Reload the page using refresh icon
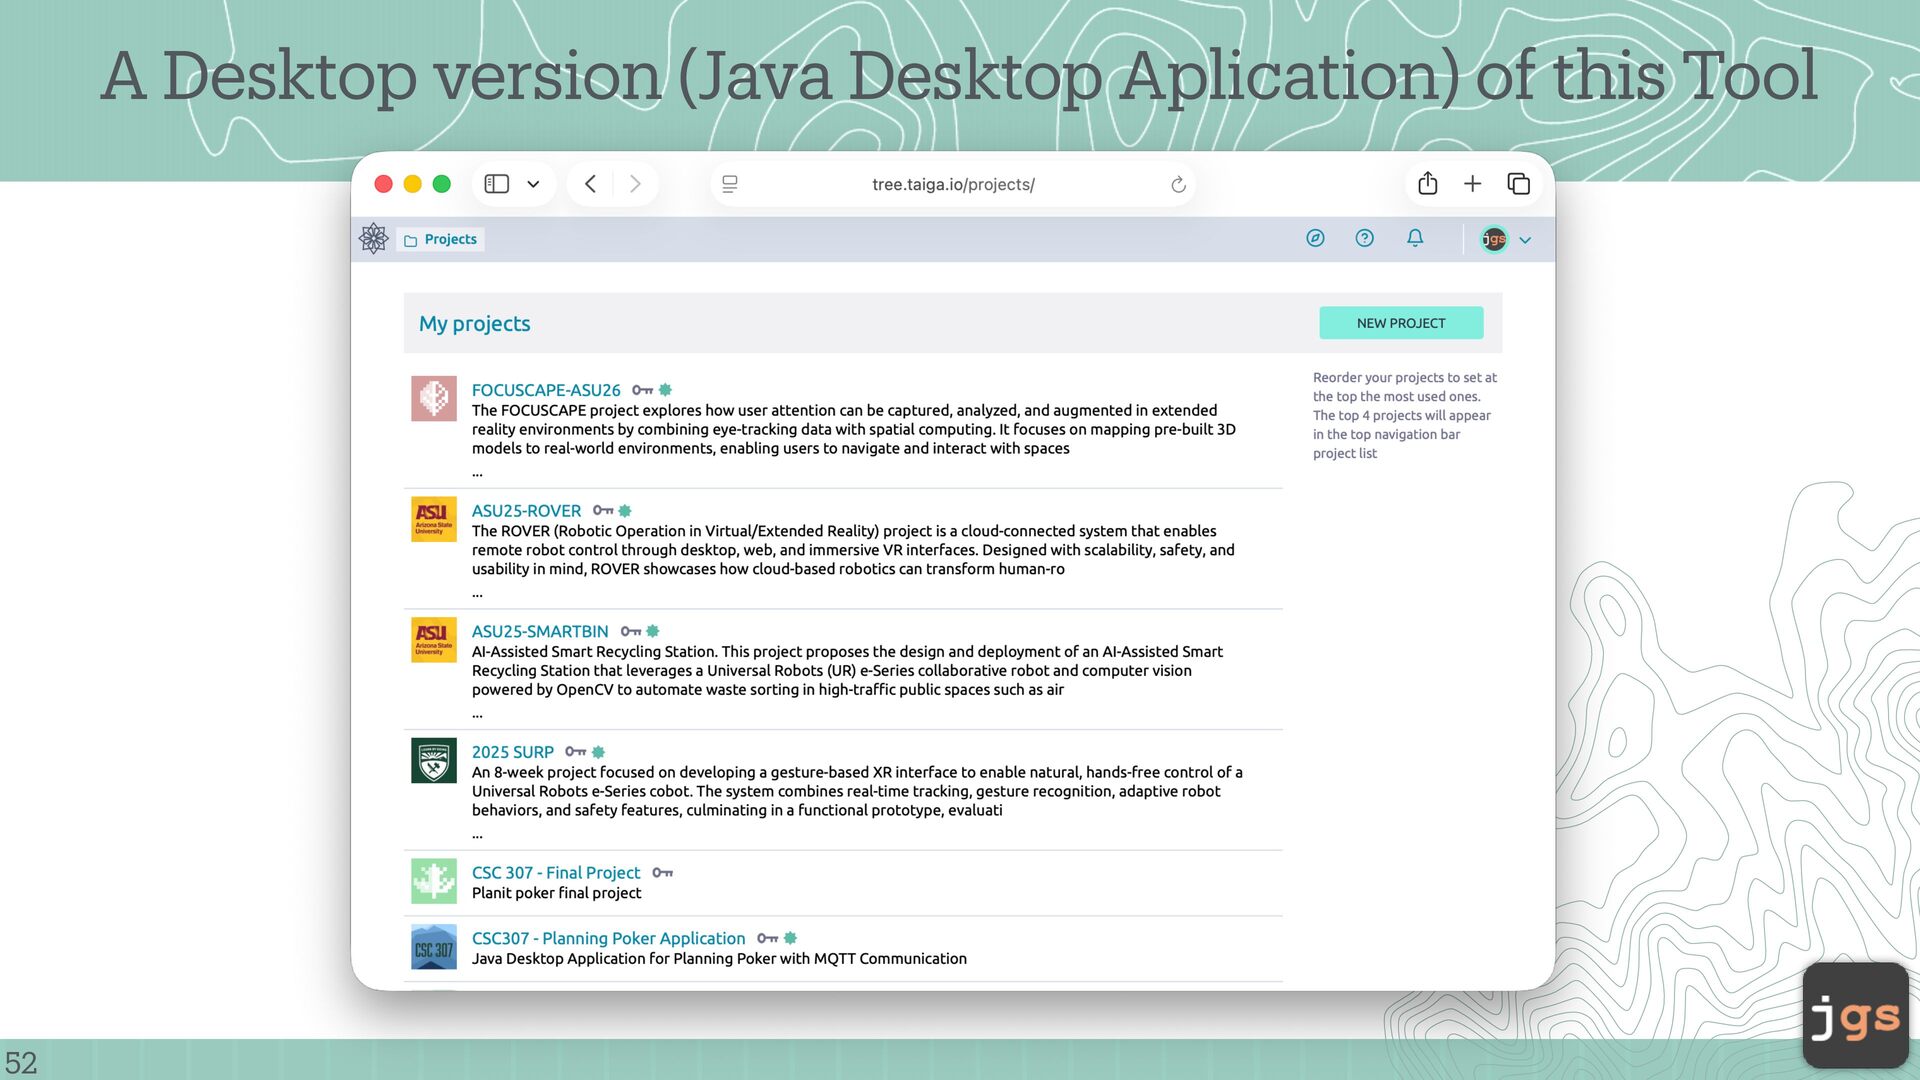This screenshot has height=1080, width=1920. (x=1178, y=185)
